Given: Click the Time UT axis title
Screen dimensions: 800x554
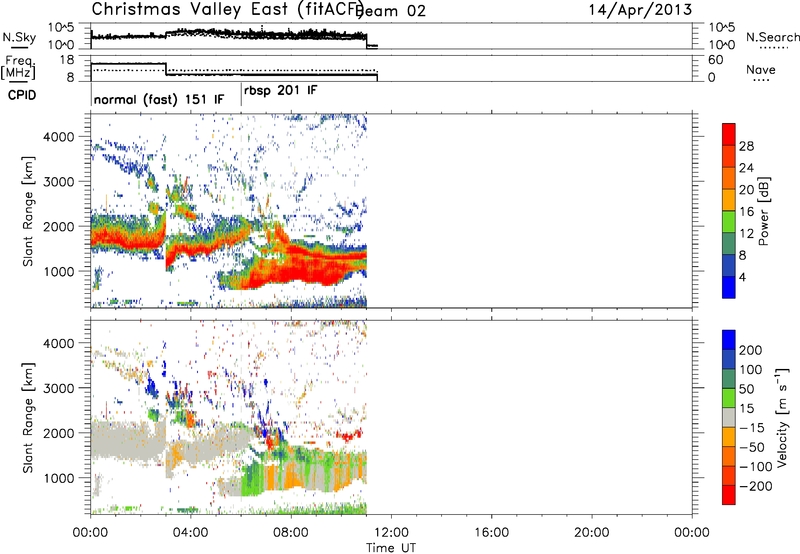Looking at the screenshot, I should 391,547.
